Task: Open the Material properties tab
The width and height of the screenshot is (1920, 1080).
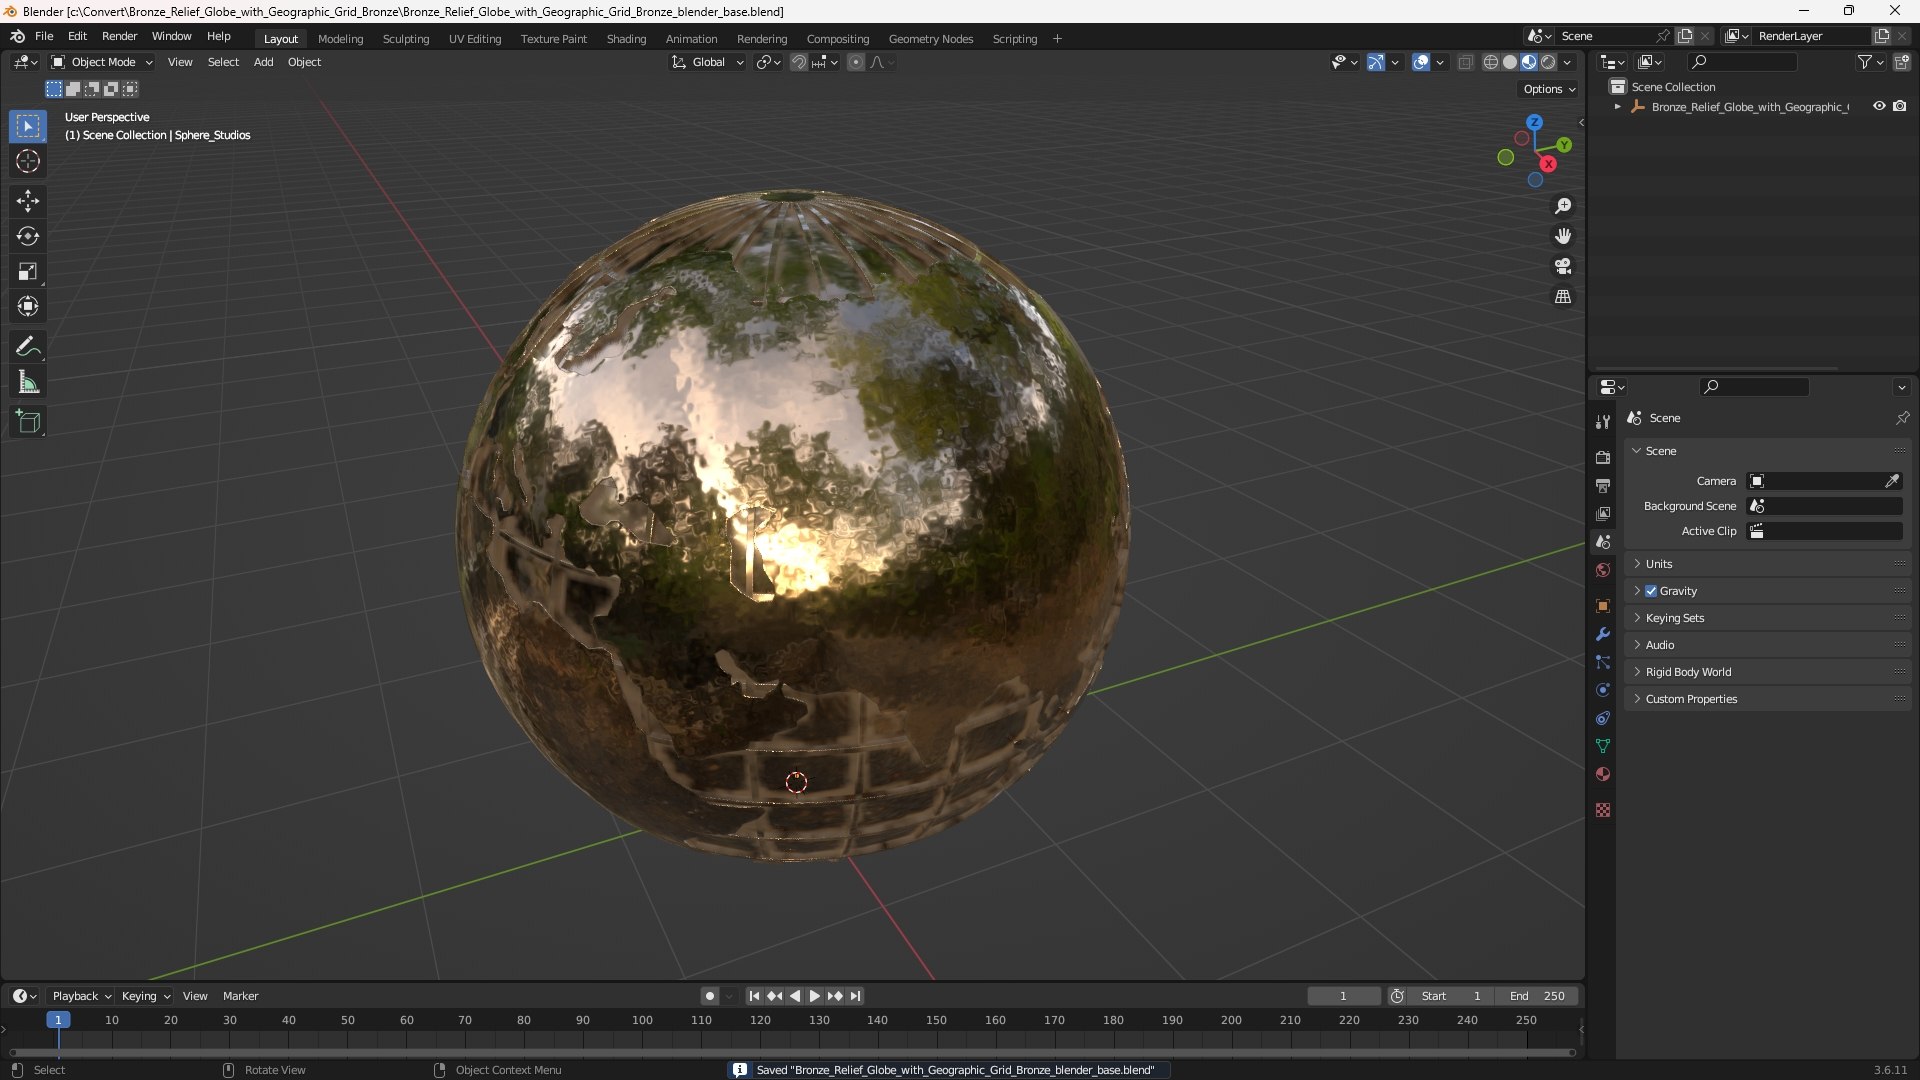Action: click(1603, 774)
